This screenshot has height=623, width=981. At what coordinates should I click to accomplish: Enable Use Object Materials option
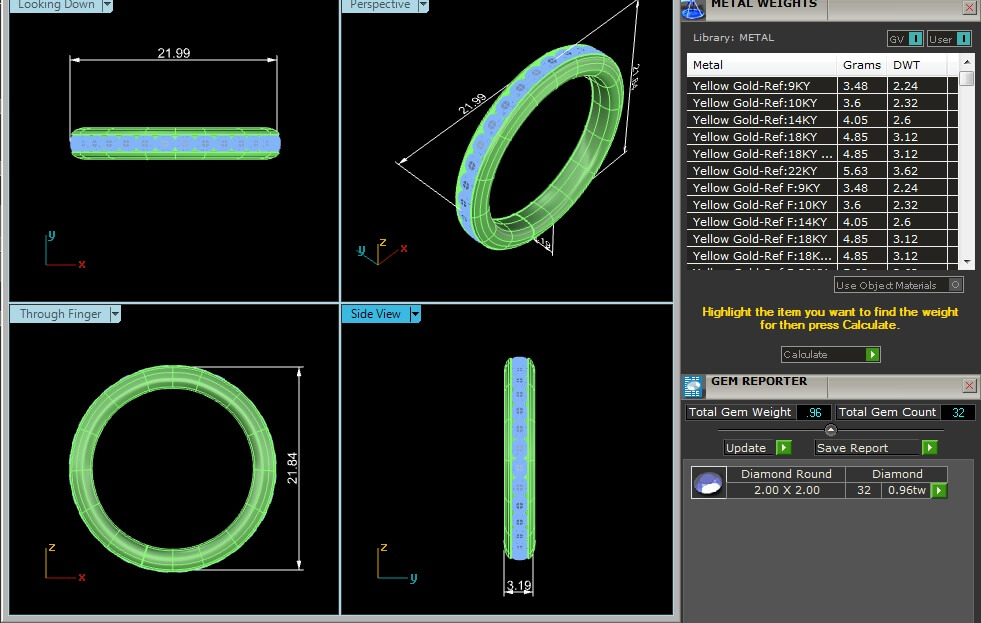click(x=955, y=285)
